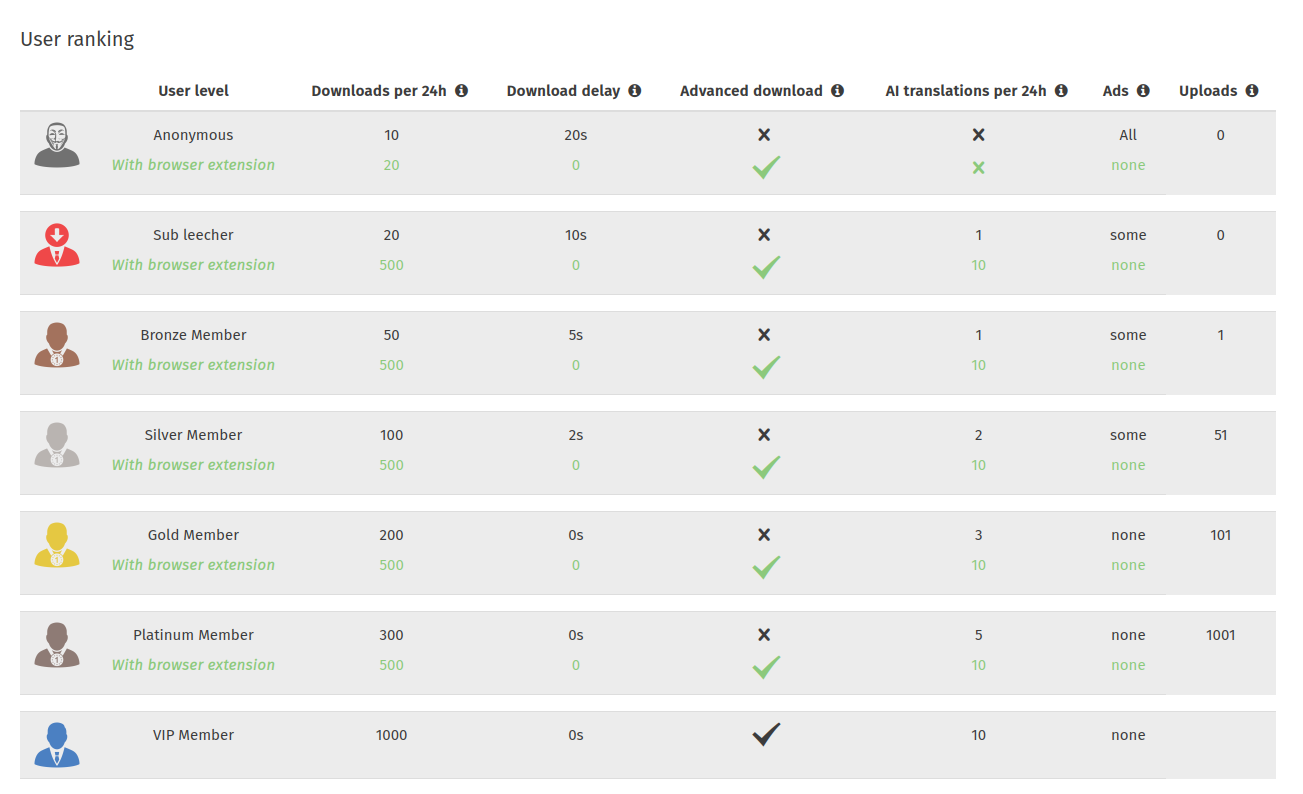Open the Advanced download info icon

tap(837, 90)
